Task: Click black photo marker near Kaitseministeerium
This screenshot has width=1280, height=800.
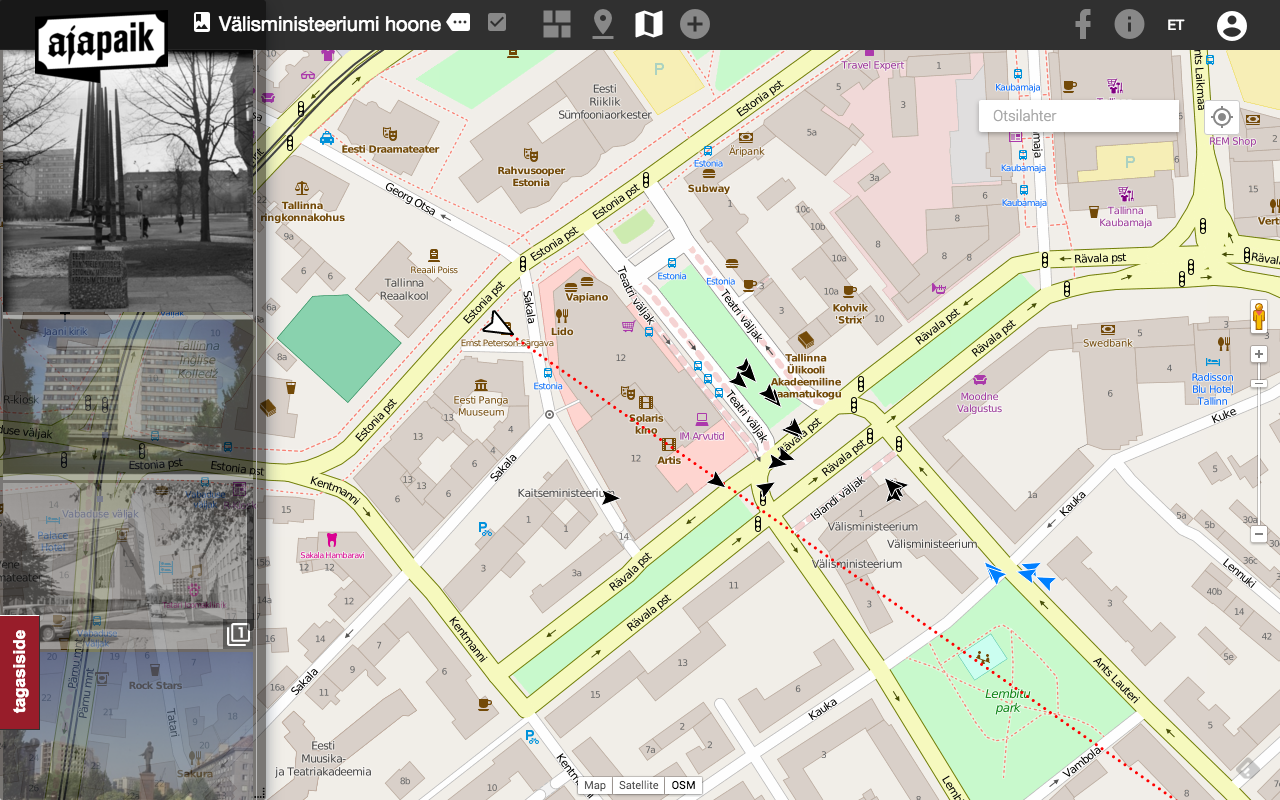Action: click(611, 497)
